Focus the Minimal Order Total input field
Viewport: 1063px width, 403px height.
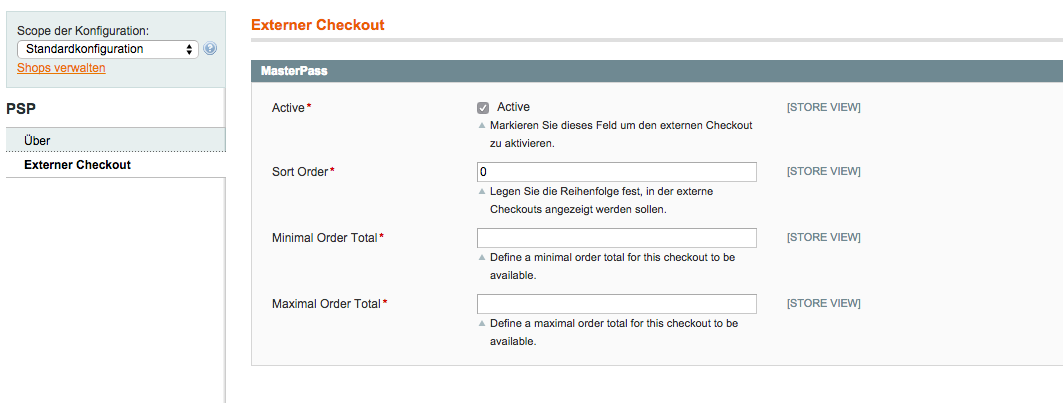(x=616, y=238)
